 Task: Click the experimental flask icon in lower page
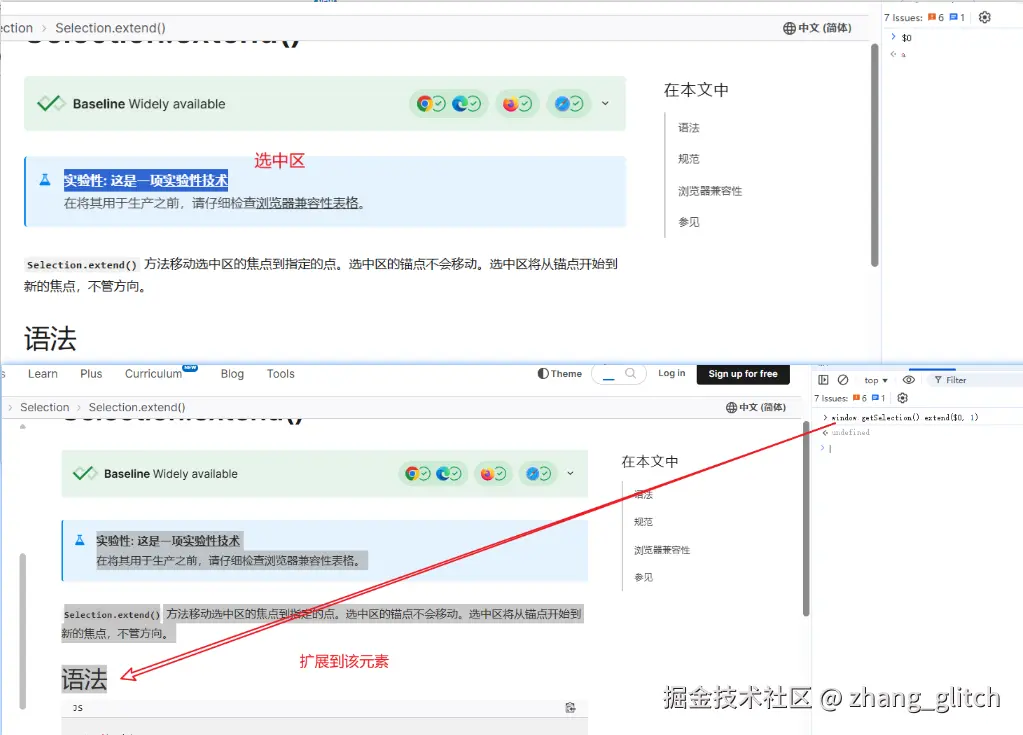pos(80,540)
